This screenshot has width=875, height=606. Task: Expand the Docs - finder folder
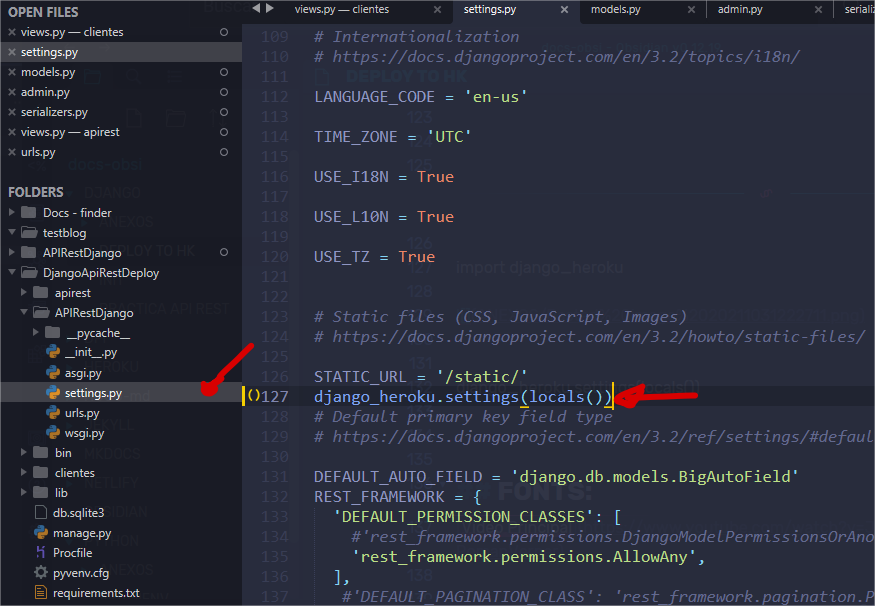(12, 213)
